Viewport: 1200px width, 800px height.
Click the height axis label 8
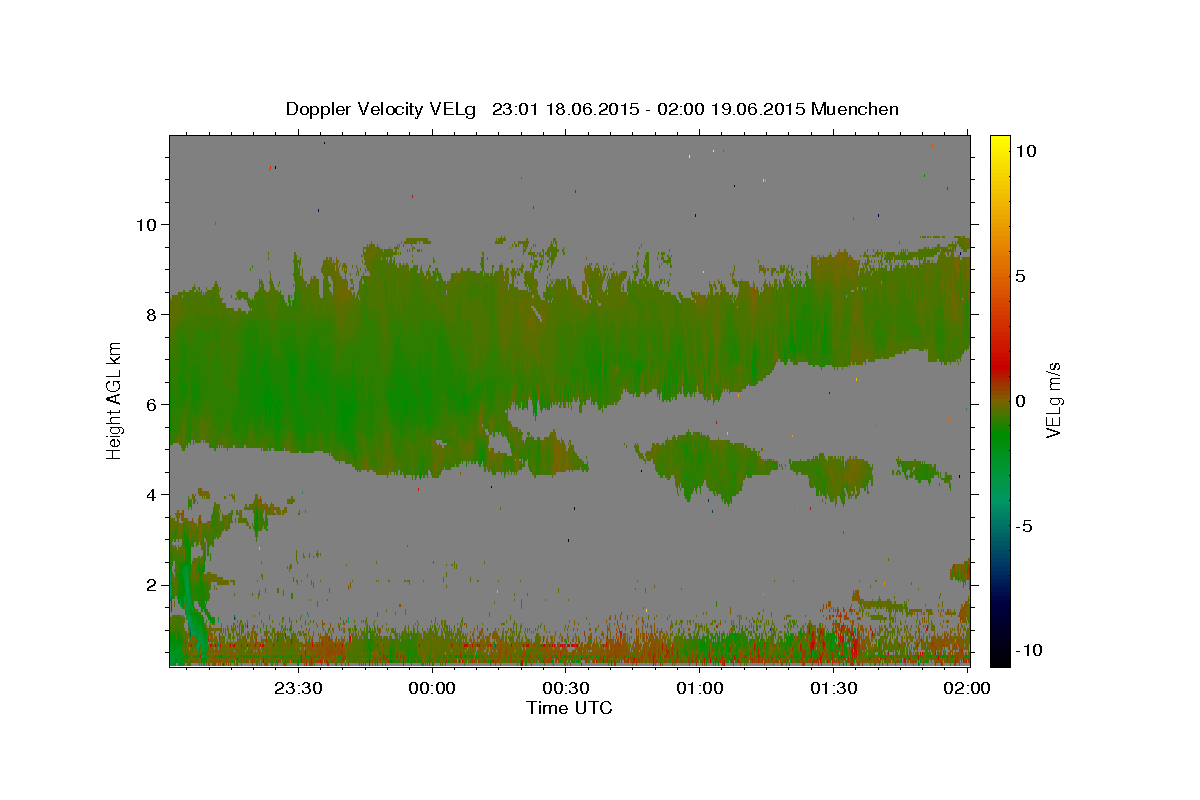(x=152, y=314)
